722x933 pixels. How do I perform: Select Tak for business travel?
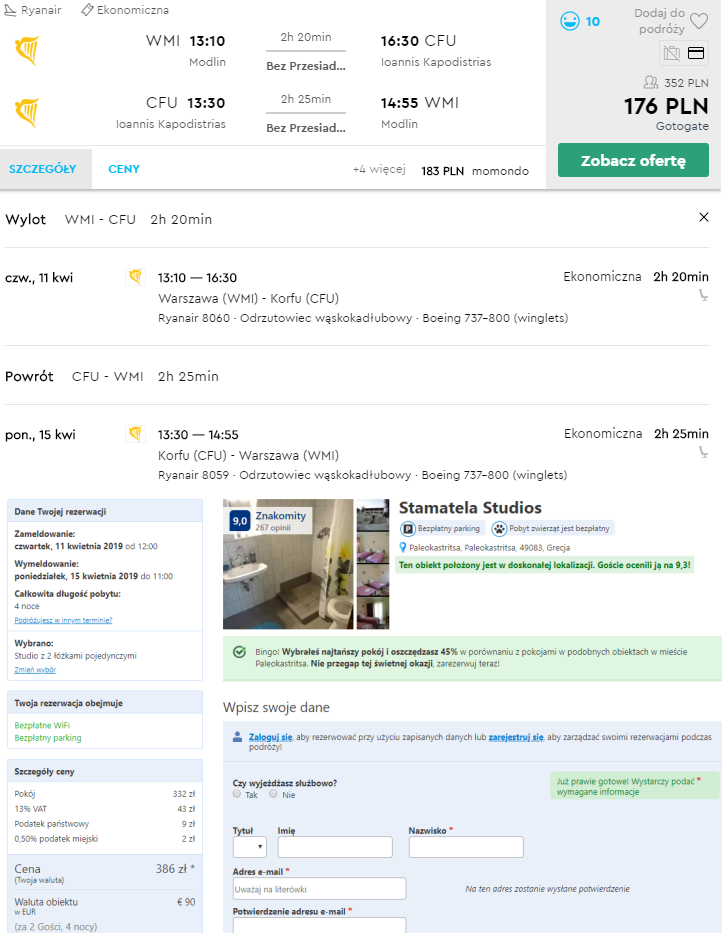click(237, 794)
